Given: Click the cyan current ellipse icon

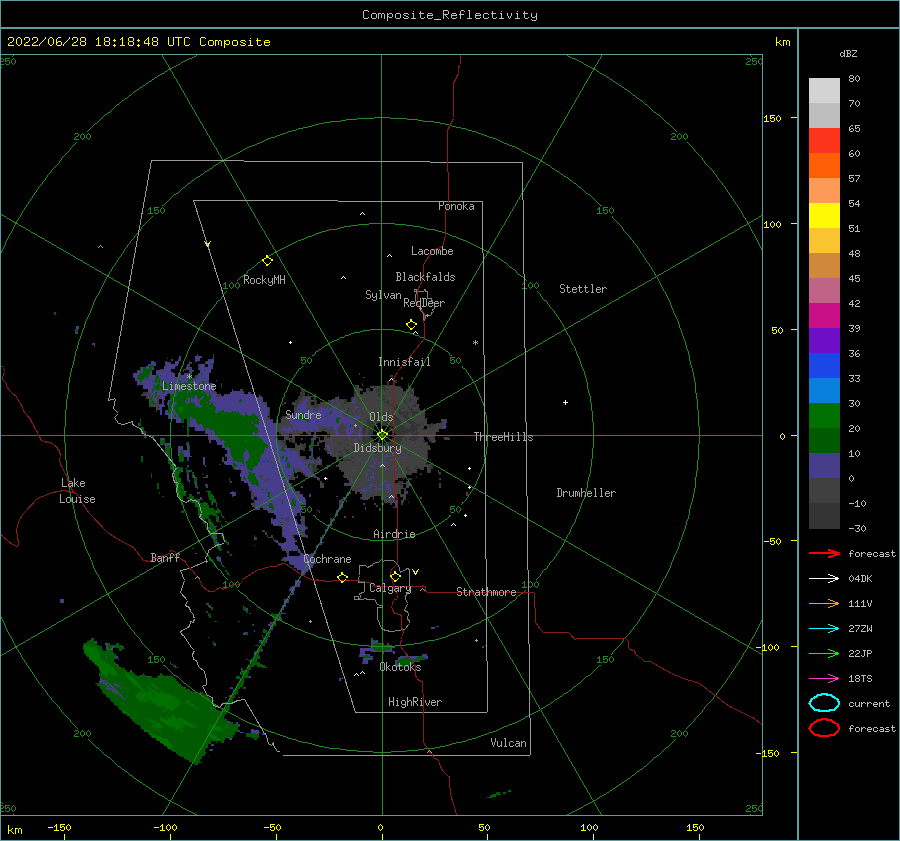Looking at the screenshot, I should [x=824, y=703].
